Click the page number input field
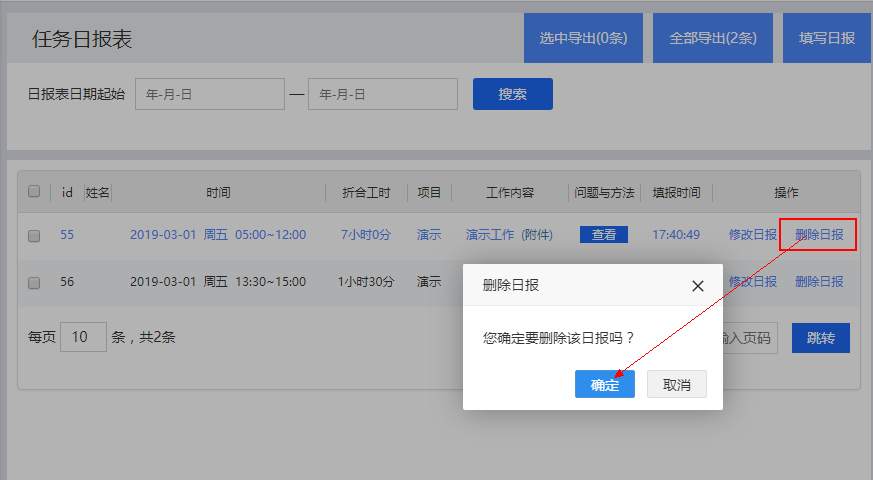873x480 pixels. click(x=750, y=338)
